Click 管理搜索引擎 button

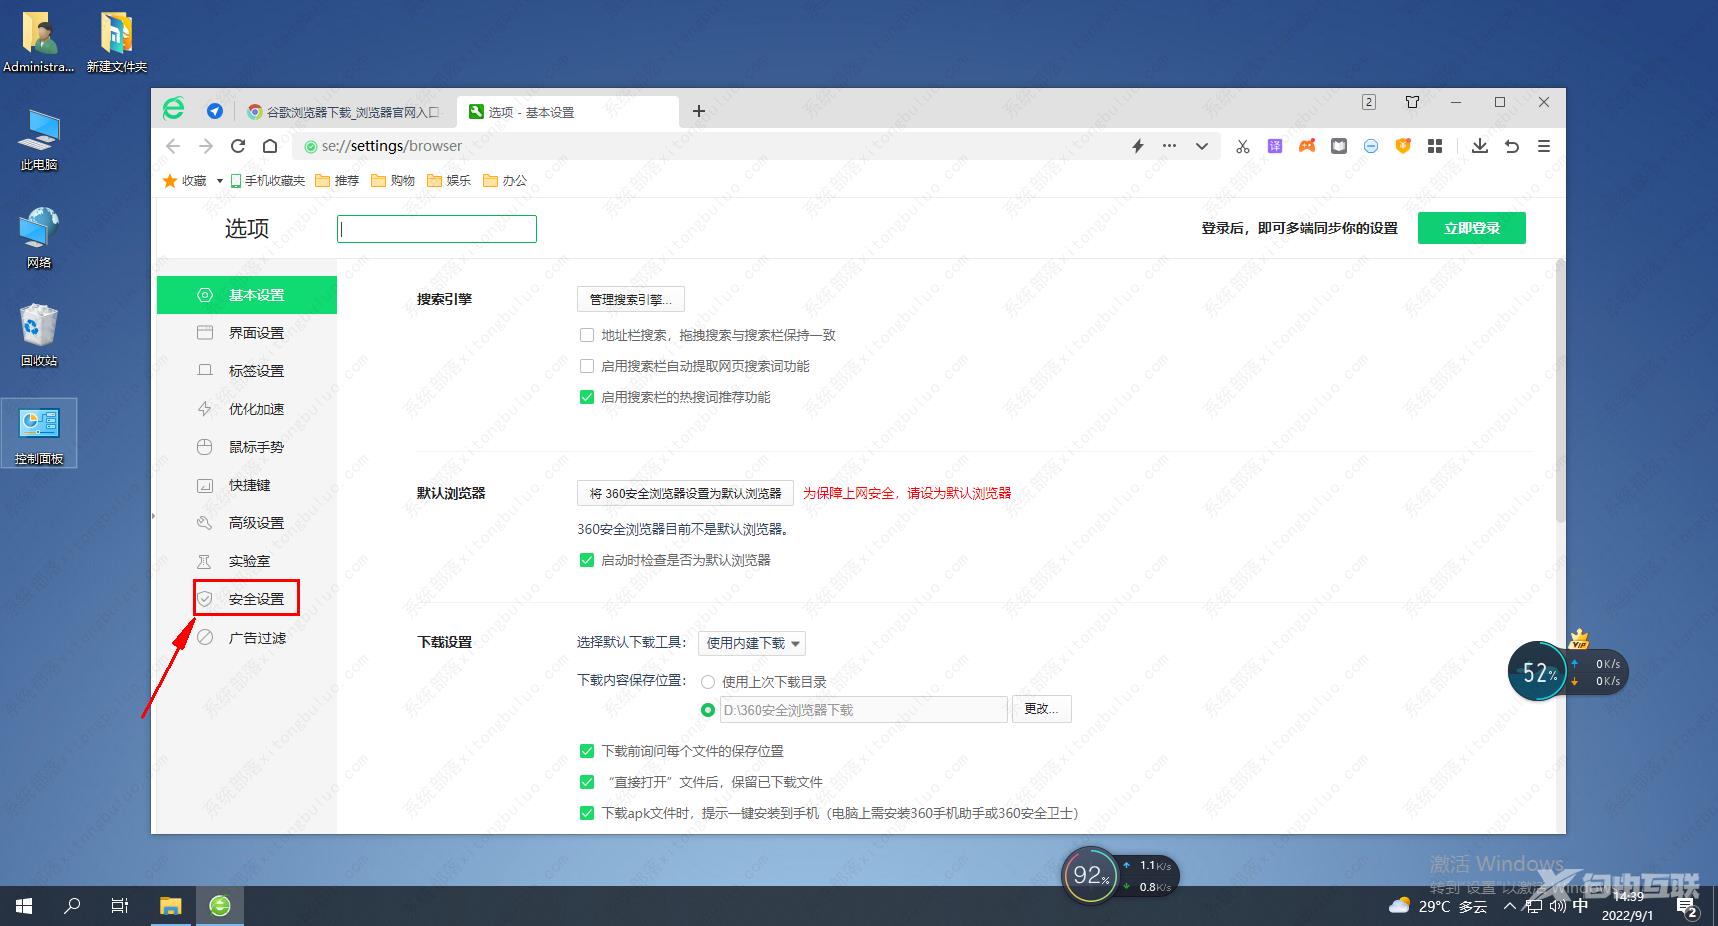[x=631, y=299]
